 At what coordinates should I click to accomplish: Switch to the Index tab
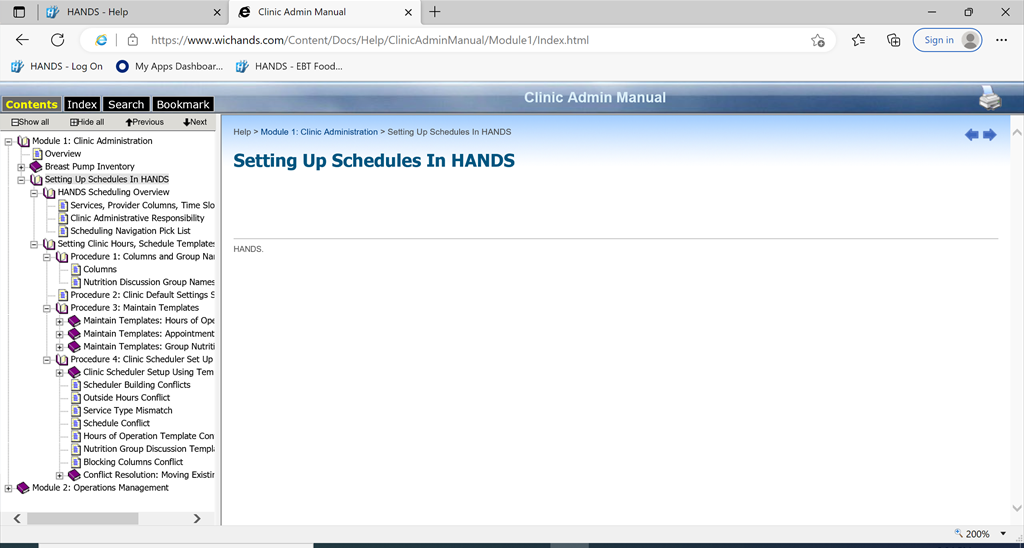(x=82, y=104)
